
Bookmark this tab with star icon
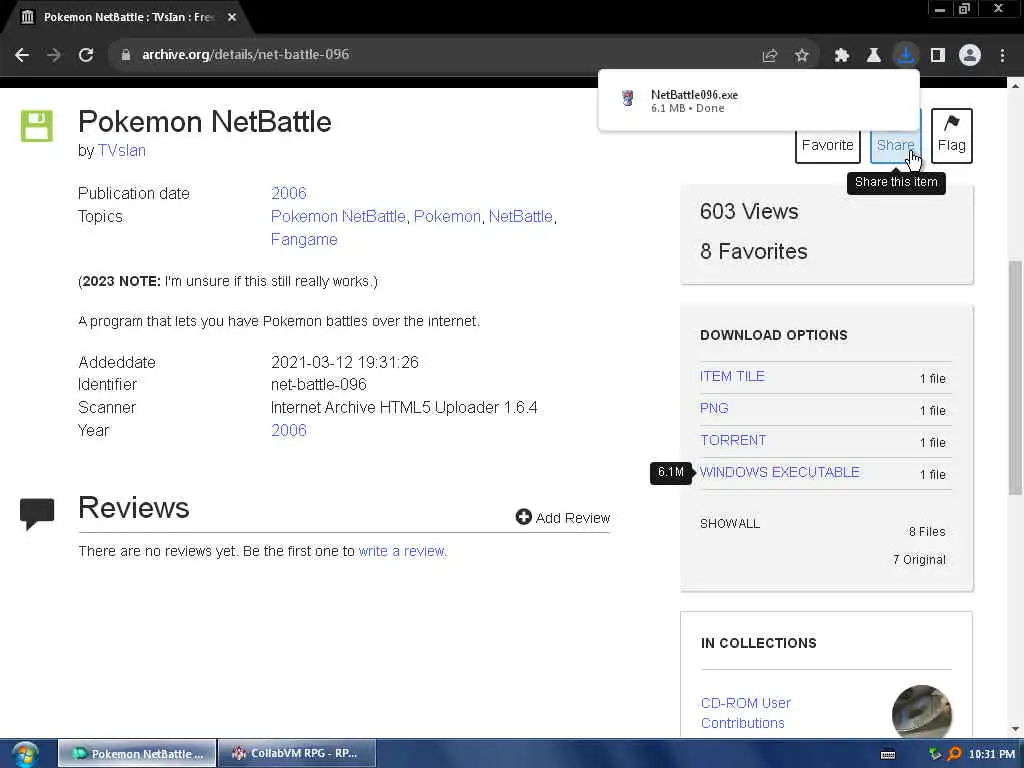(x=802, y=56)
